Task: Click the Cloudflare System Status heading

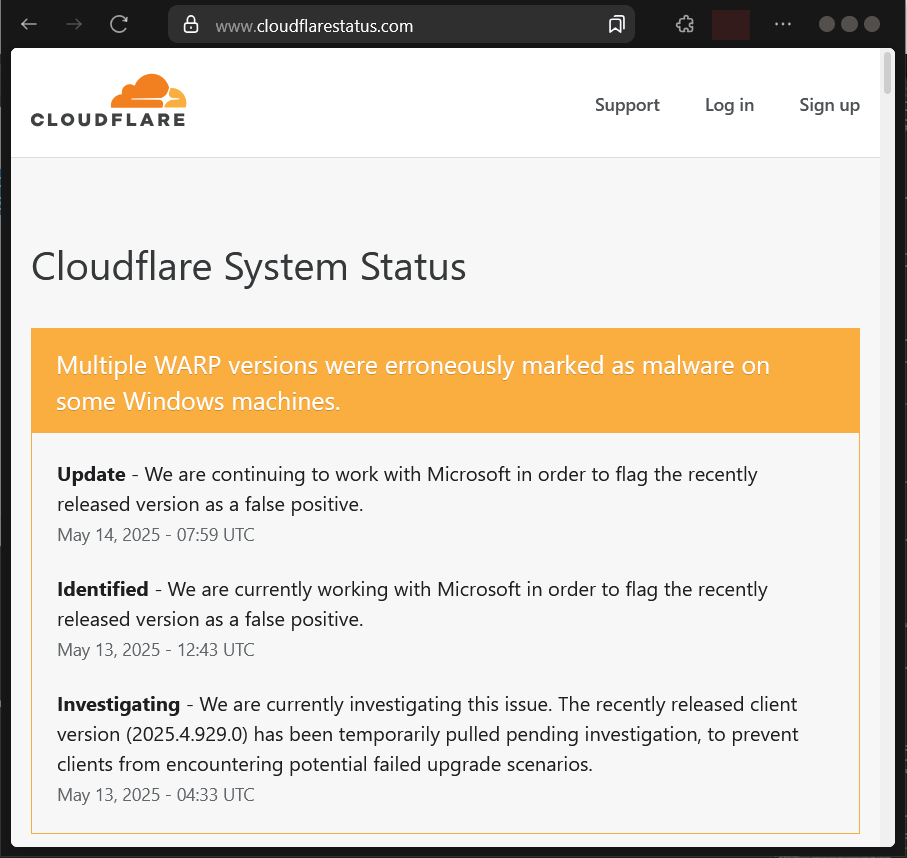Action: coord(249,267)
